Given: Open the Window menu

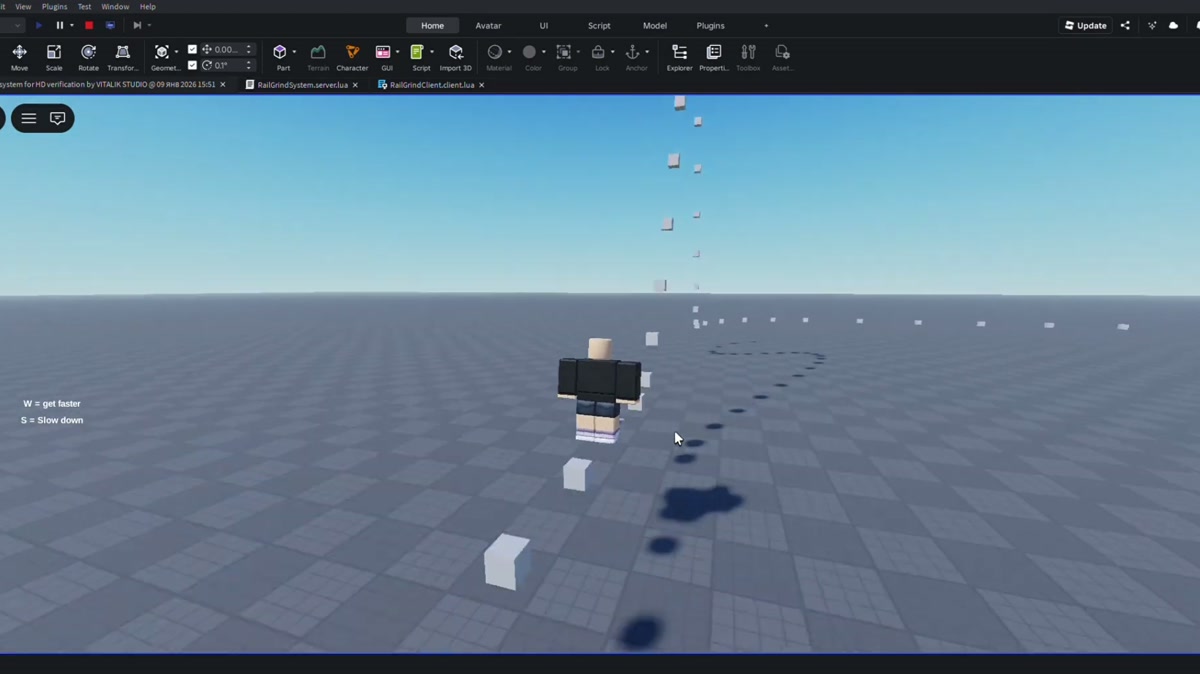Looking at the screenshot, I should pos(115,7).
